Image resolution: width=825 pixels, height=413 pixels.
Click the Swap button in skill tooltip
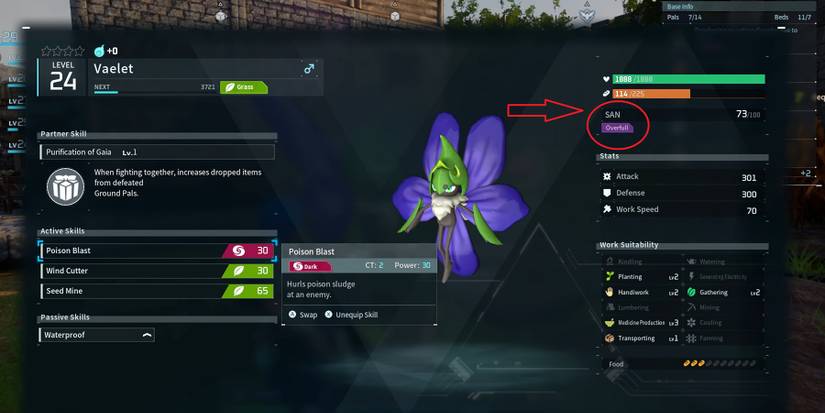click(303, 315)
